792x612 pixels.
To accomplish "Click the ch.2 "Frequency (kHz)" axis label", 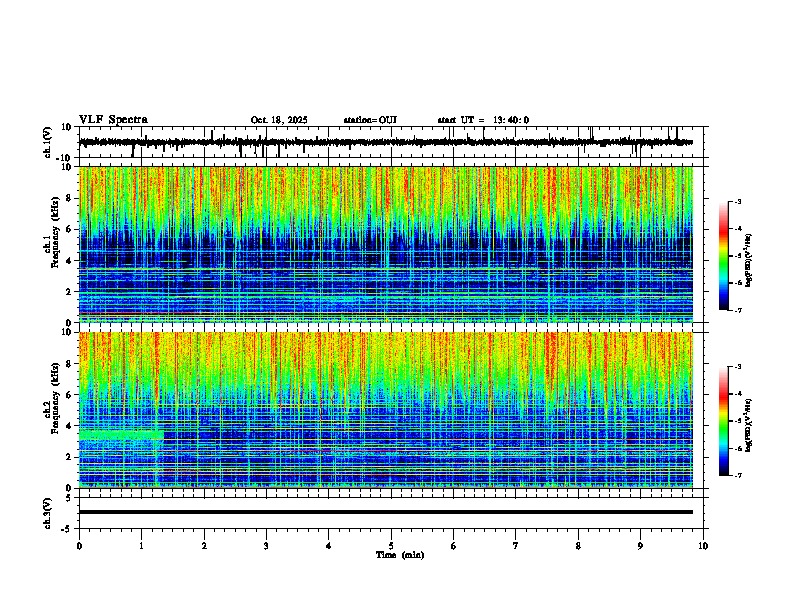I will (55, 398).
